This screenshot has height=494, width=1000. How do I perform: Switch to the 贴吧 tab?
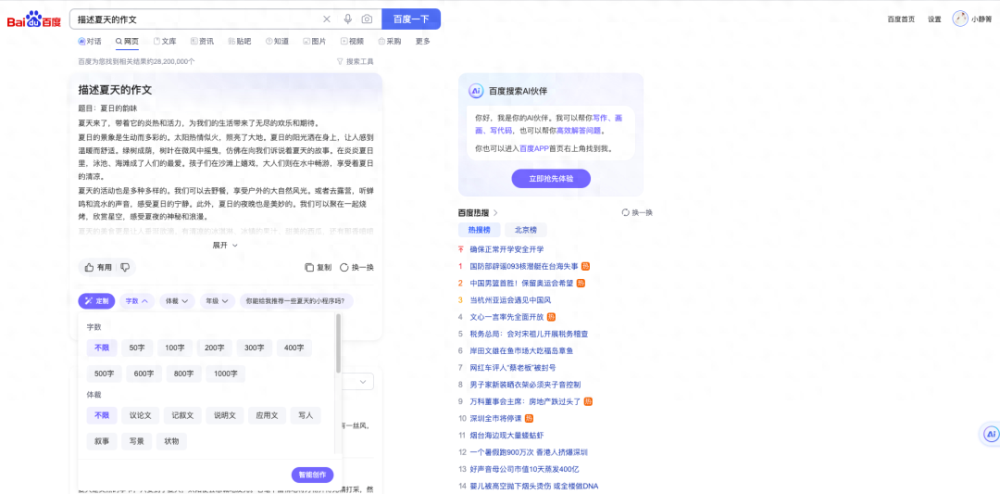click(x=239, y=41)
